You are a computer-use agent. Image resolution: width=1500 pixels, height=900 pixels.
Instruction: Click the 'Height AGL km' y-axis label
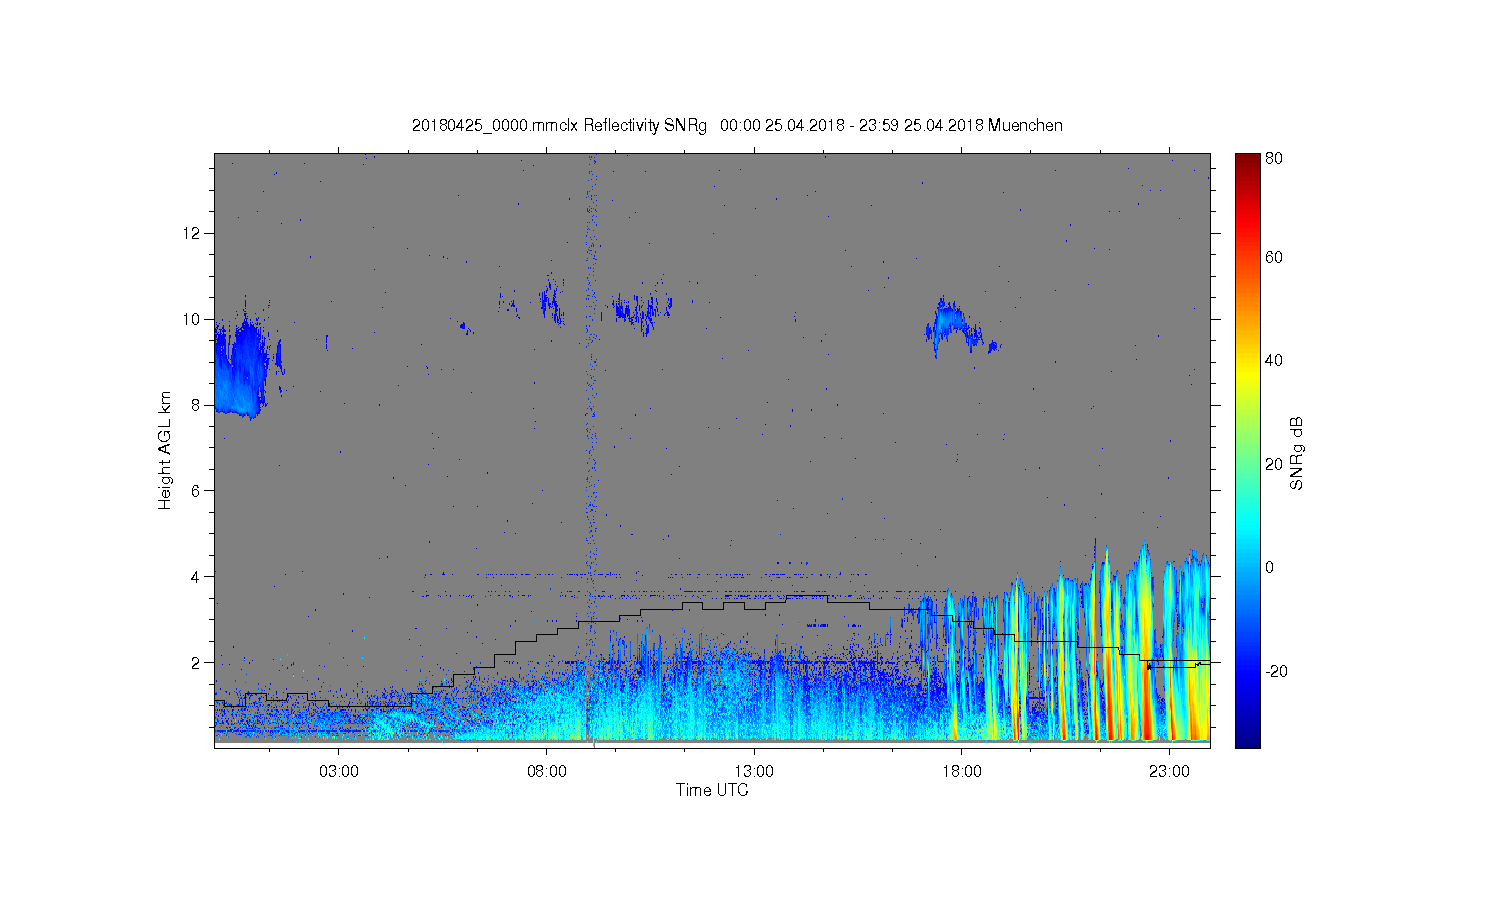(x=165, y=450)
